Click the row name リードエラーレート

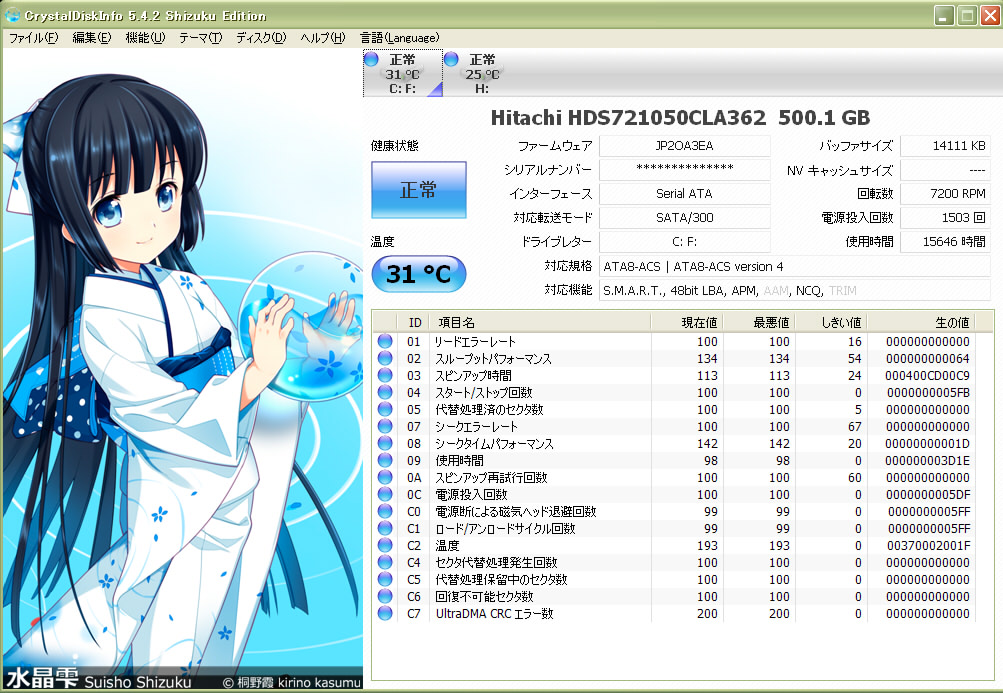tap(475, 342)
